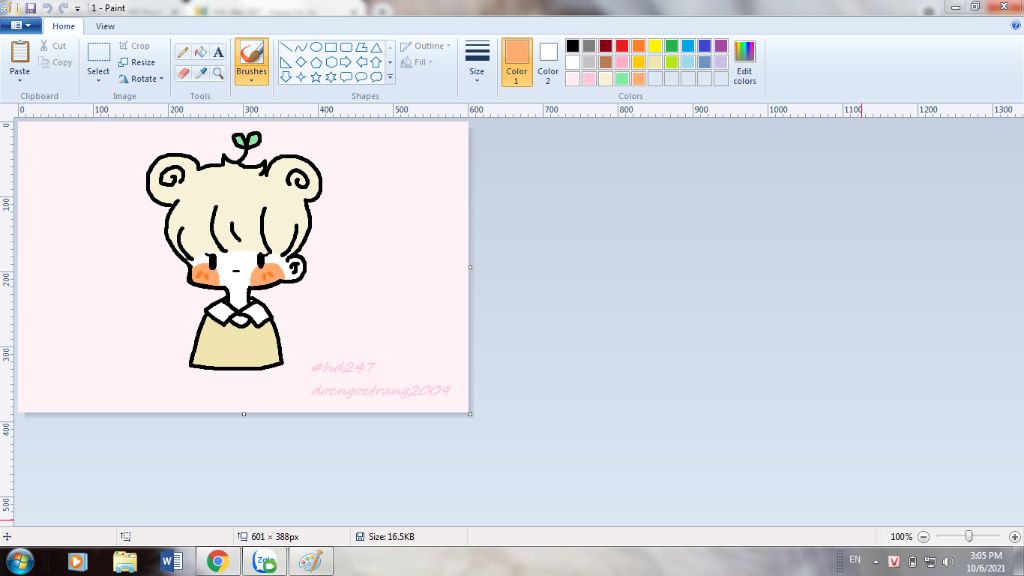Click the Save icon in title bar

(x=30, y=8)
